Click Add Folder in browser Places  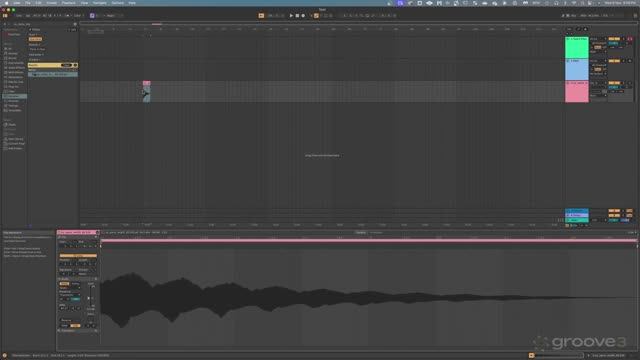[15, 148]
